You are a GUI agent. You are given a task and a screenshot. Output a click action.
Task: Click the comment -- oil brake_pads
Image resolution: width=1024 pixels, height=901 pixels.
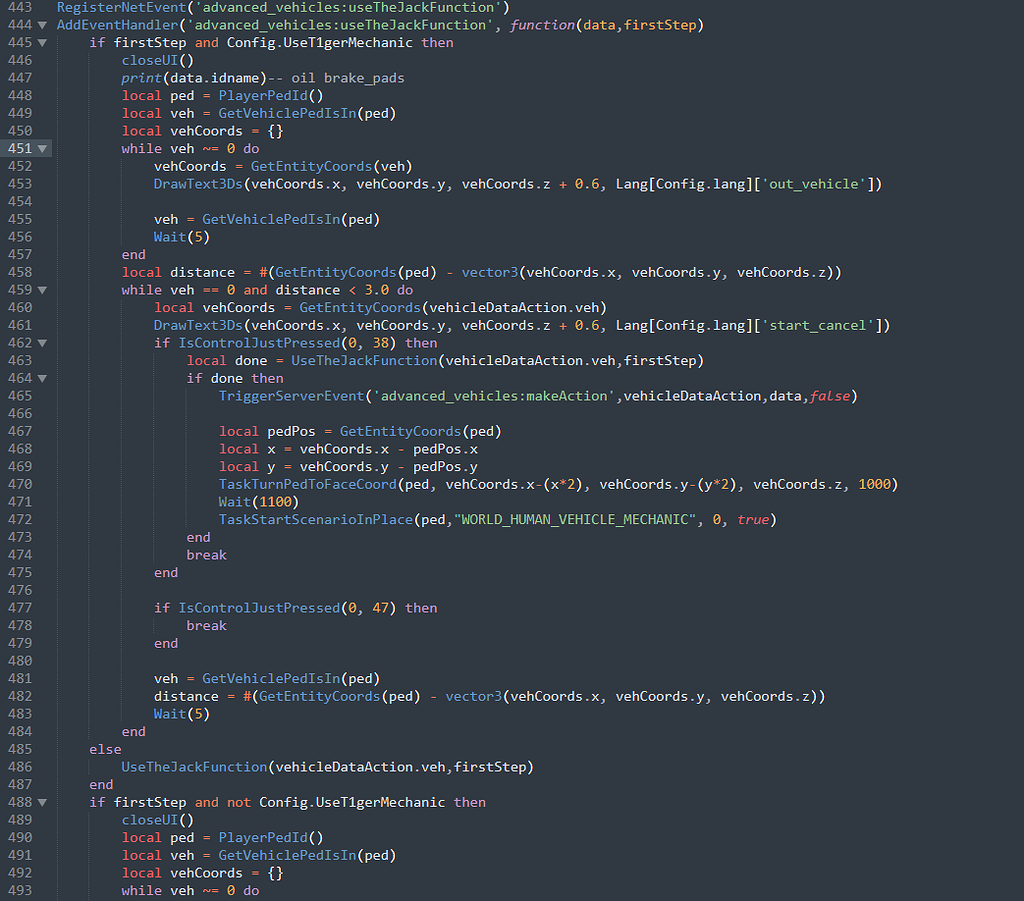[336, 77]
